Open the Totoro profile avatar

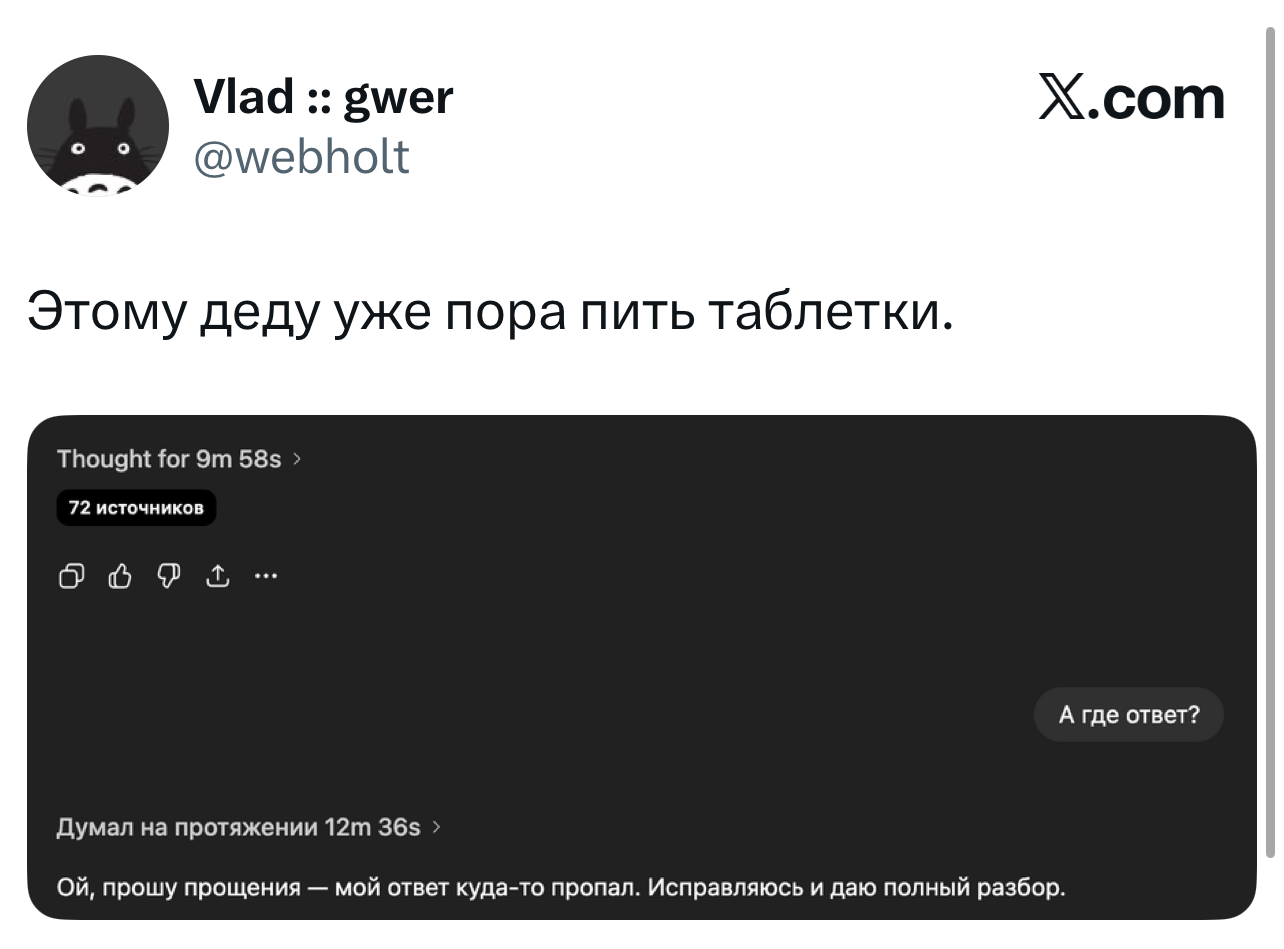tap(98, 125)
